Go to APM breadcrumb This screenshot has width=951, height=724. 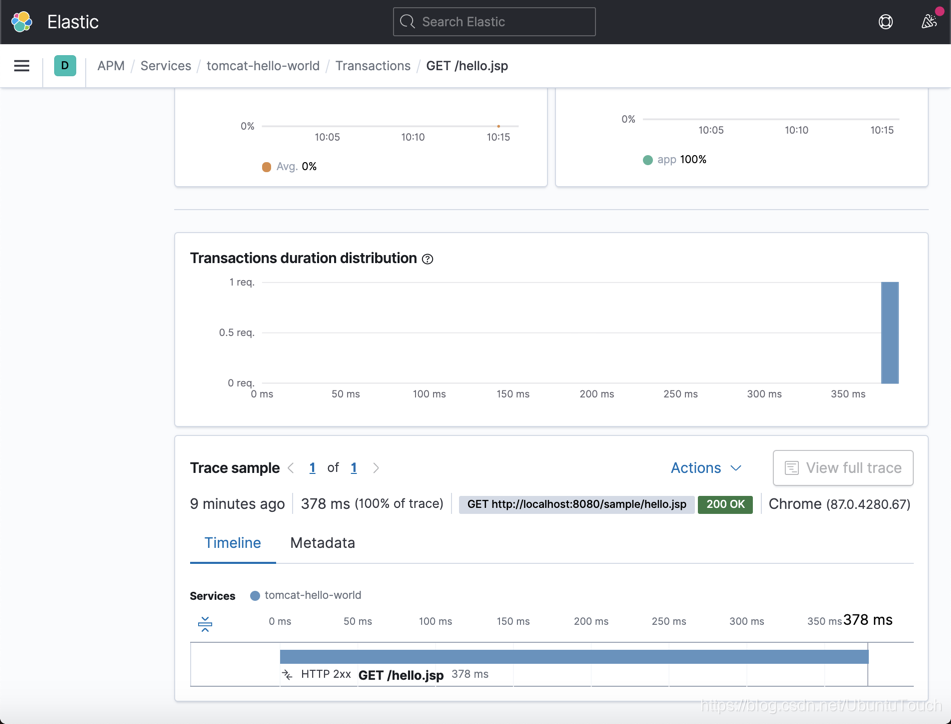coord(111,65)
